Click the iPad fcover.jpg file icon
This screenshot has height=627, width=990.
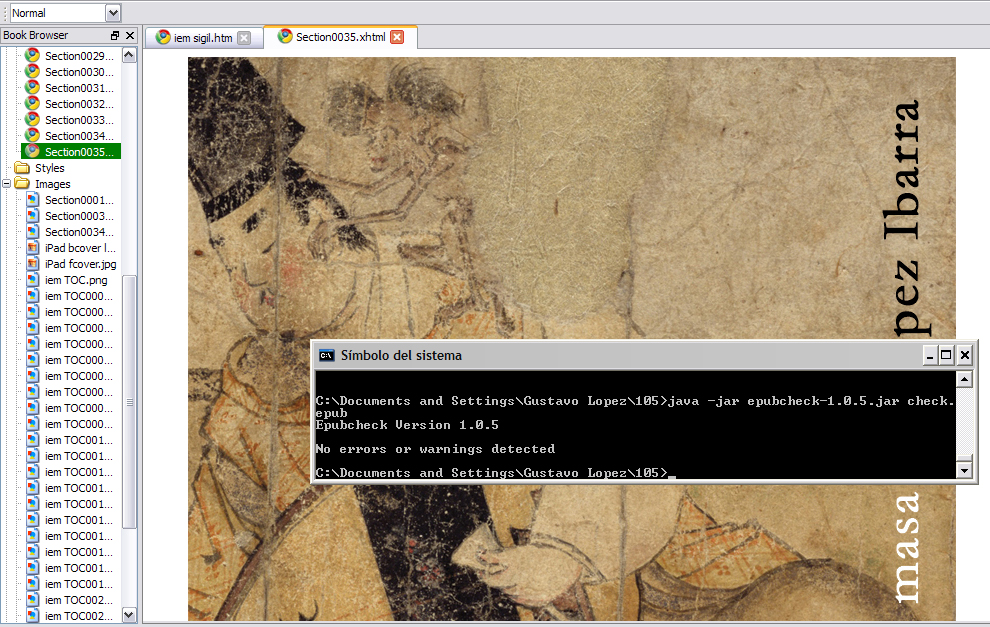(33, 264)
